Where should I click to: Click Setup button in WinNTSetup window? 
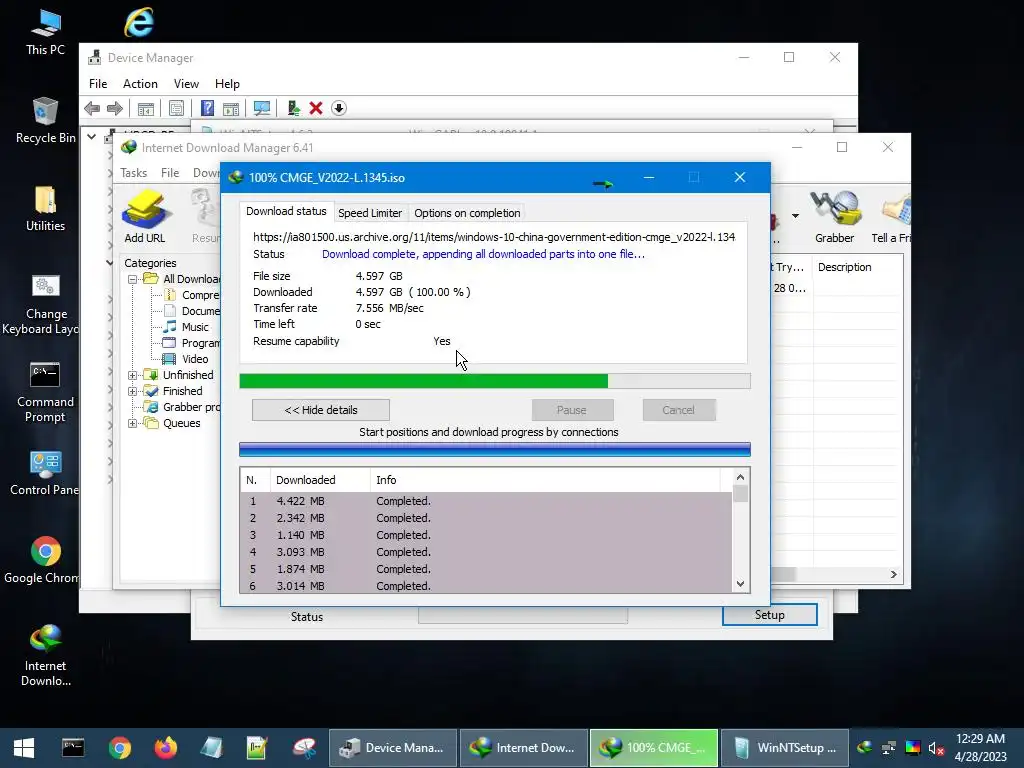pos(769,615)
